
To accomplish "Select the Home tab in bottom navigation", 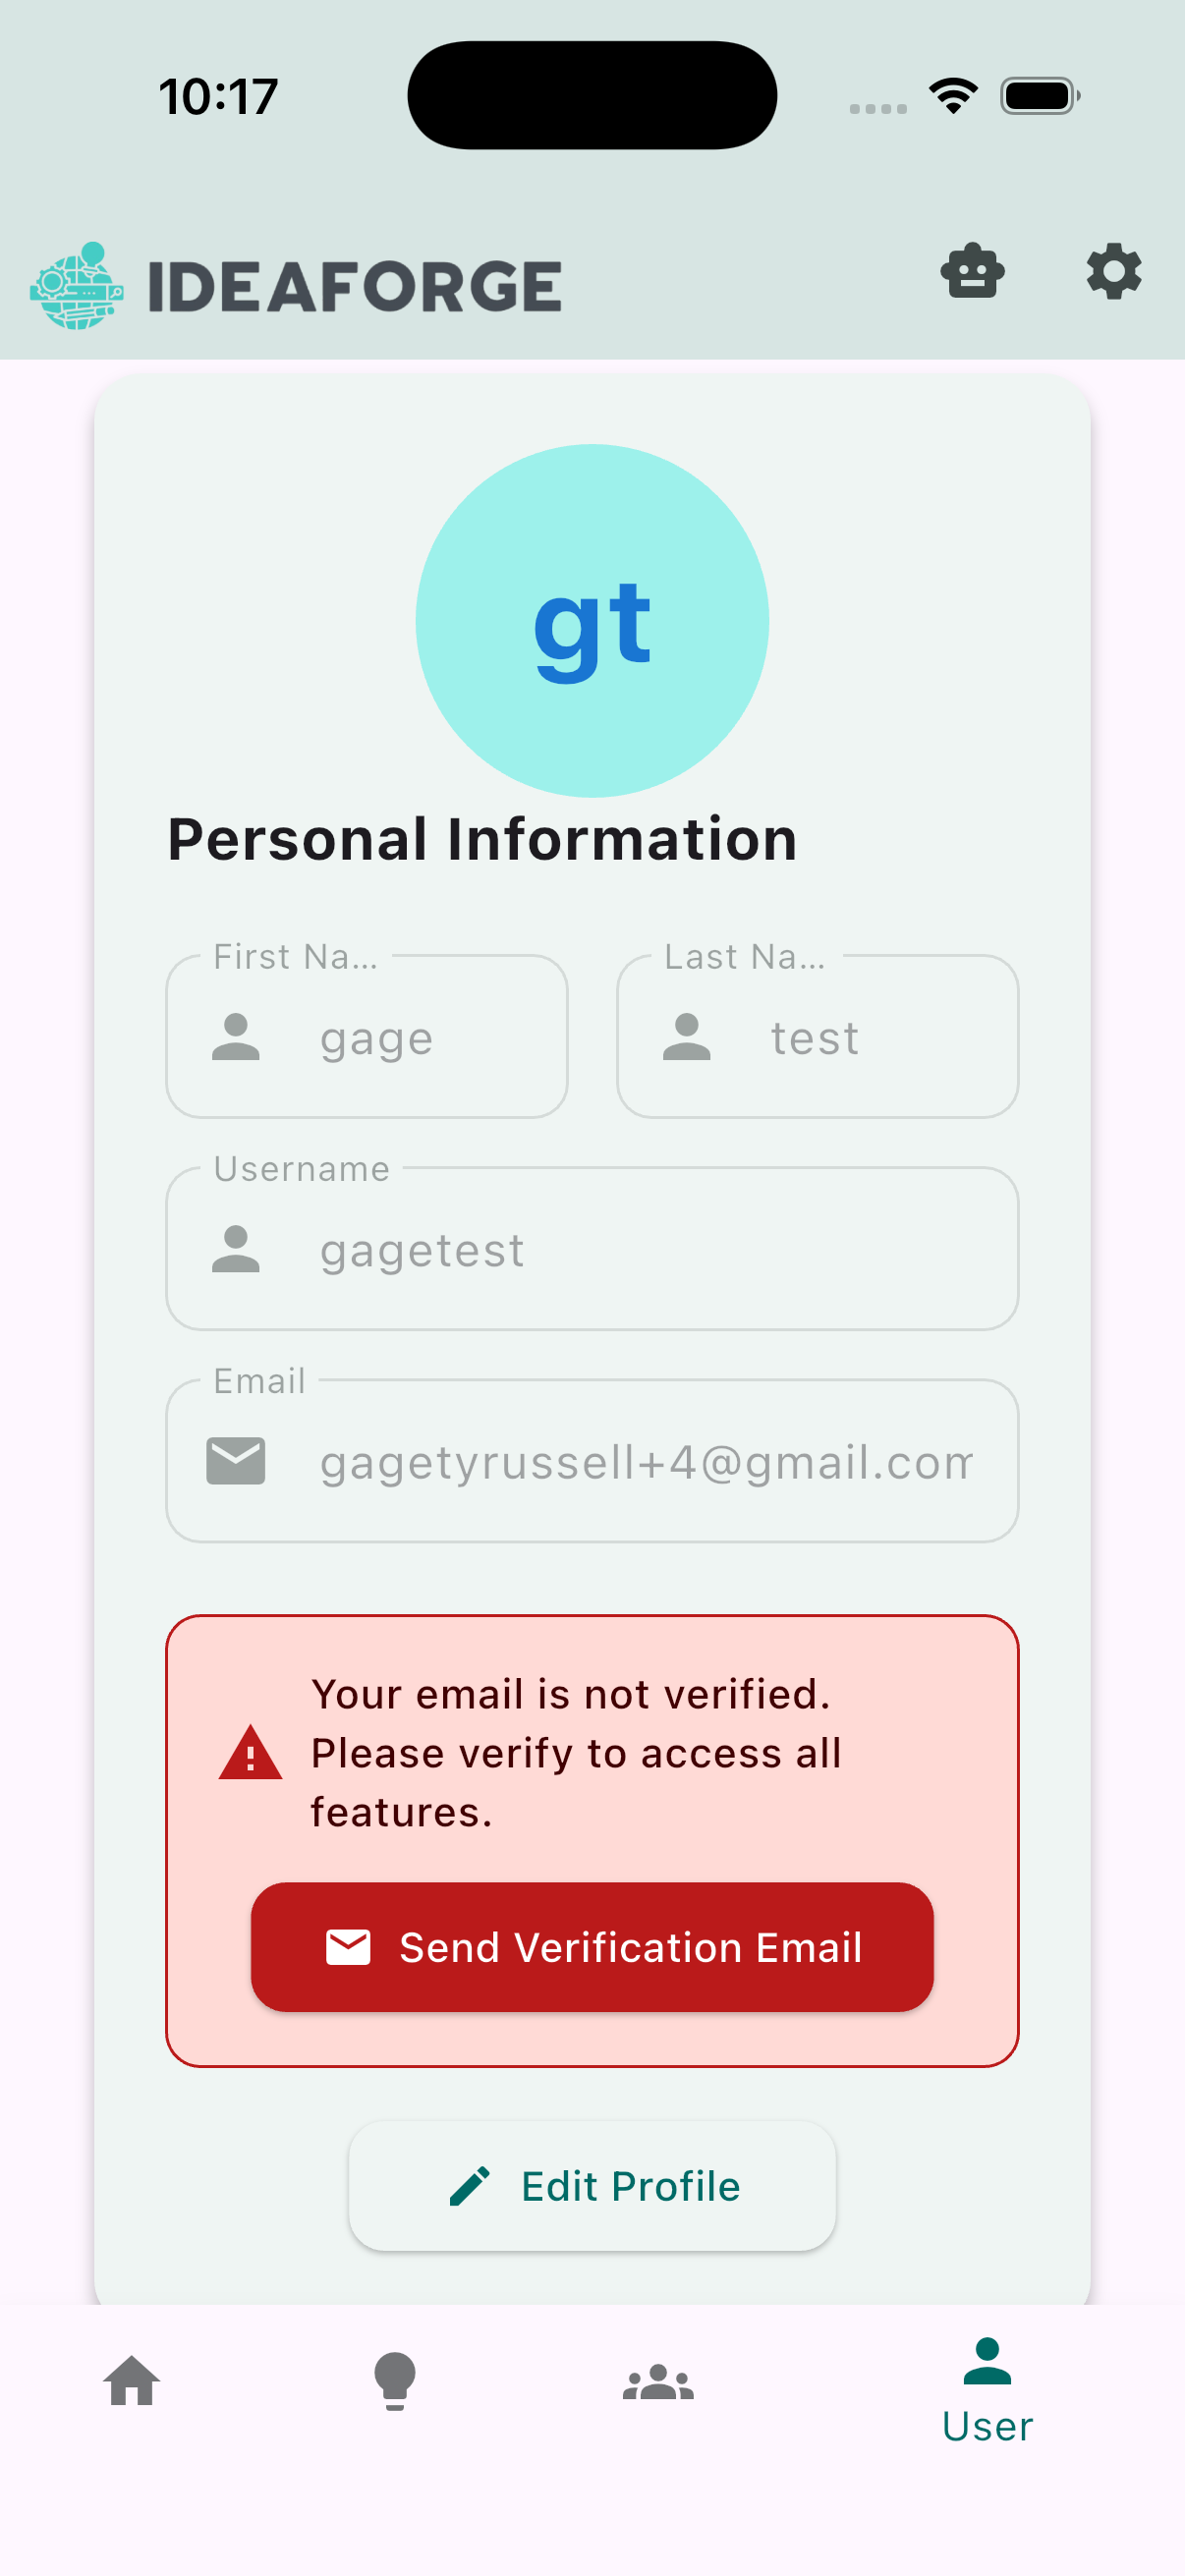I will point(133,2381).
